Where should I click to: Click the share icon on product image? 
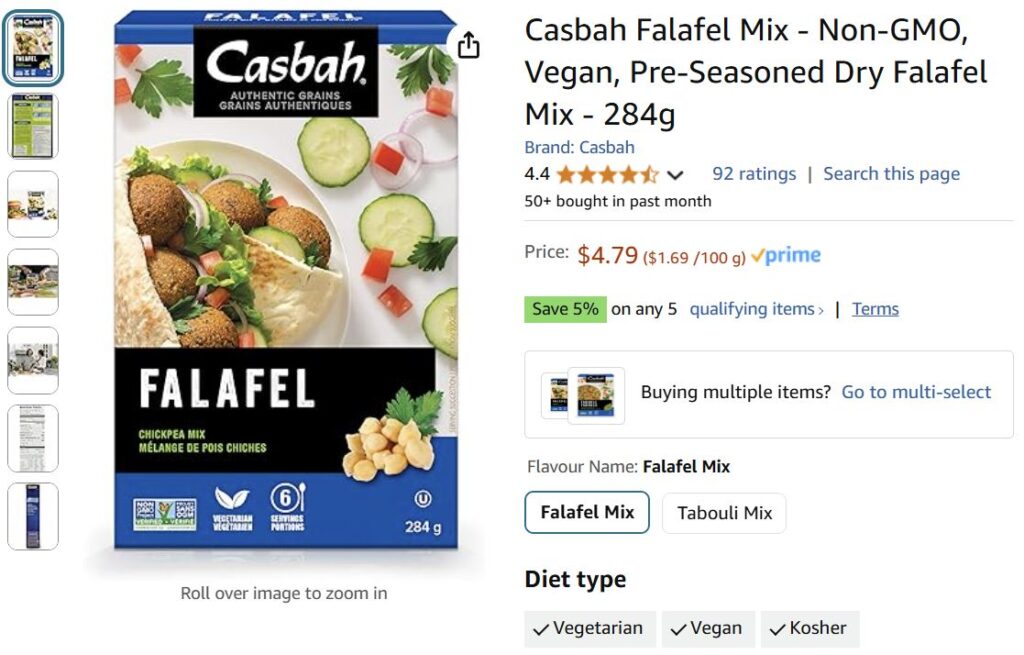click(x=469, y=45)
